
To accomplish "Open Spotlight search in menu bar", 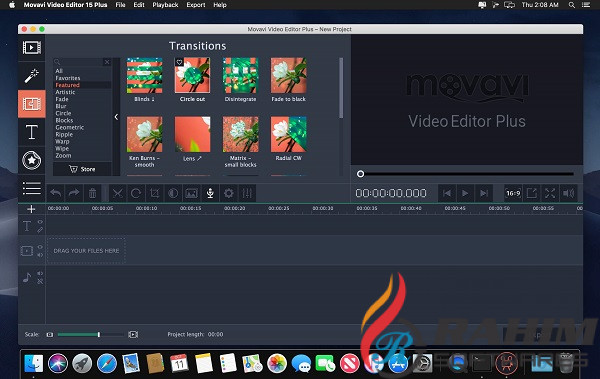I will tap(571, 5).
